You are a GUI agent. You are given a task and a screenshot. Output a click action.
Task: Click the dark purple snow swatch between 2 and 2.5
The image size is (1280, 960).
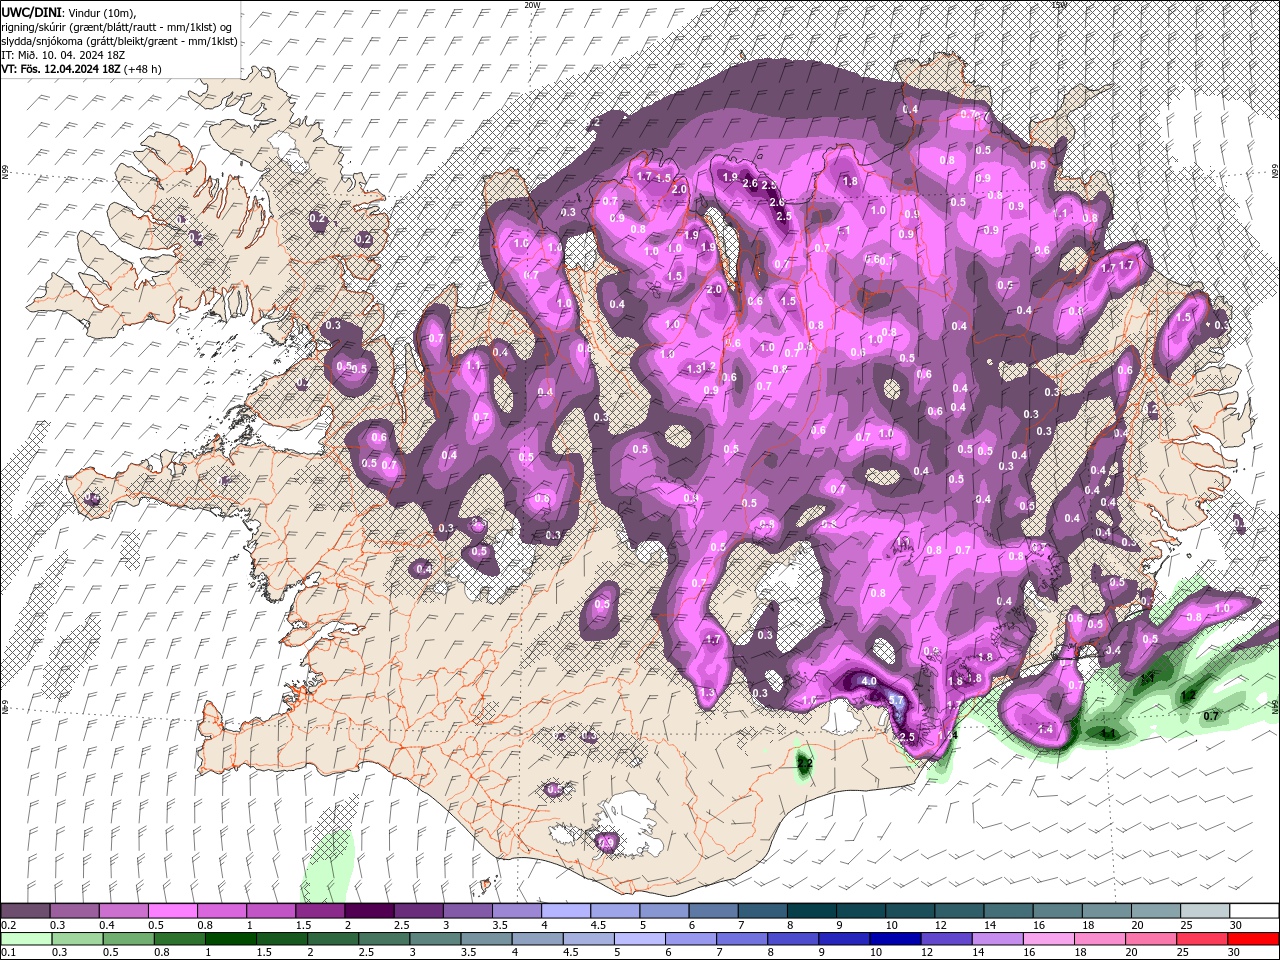tap(369, 911)
